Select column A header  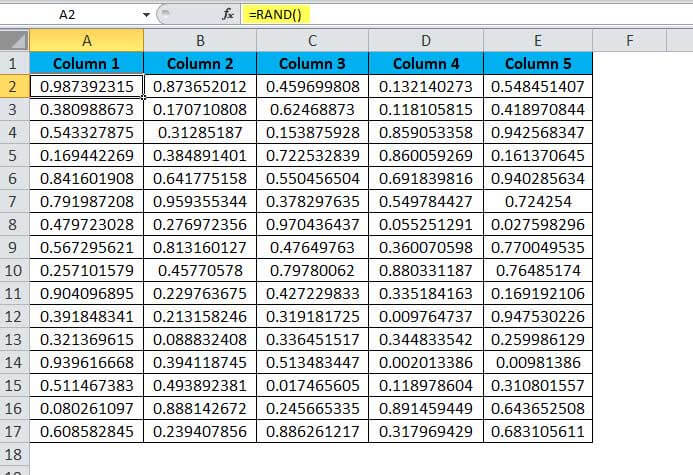coord(87,41)
